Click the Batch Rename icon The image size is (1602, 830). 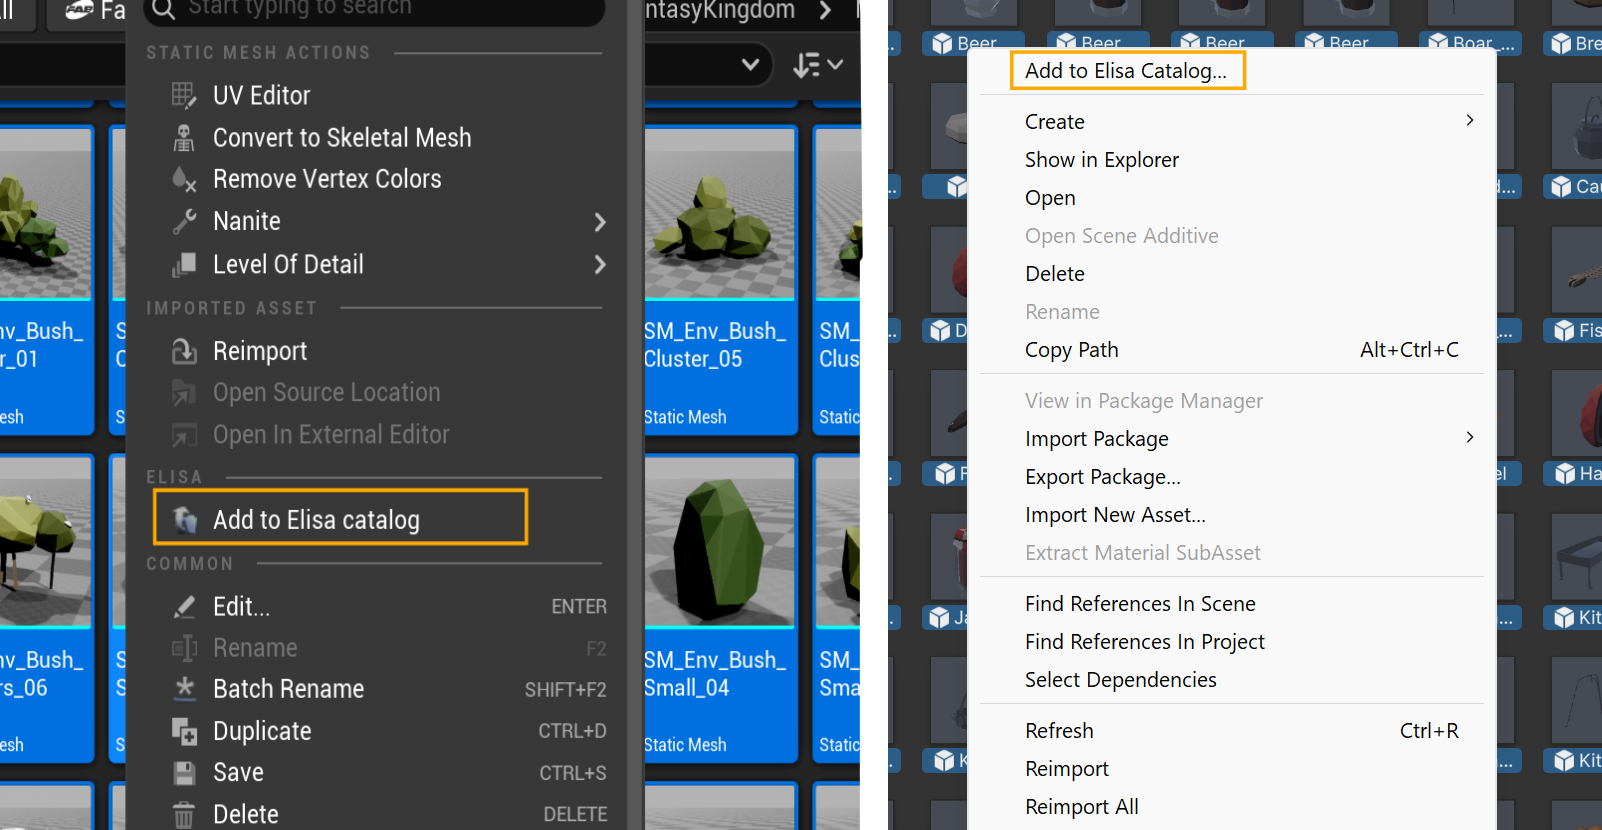[184, 688]
